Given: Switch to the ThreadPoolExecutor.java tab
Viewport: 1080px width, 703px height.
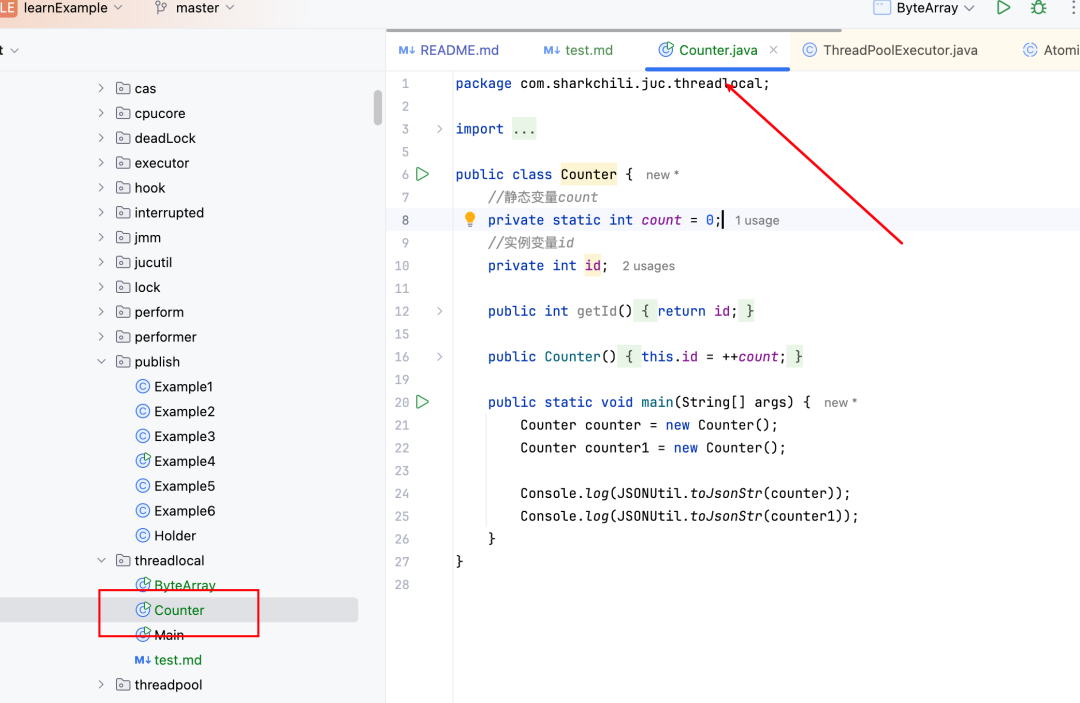Looking at the screenshot, I should (889, 50).
